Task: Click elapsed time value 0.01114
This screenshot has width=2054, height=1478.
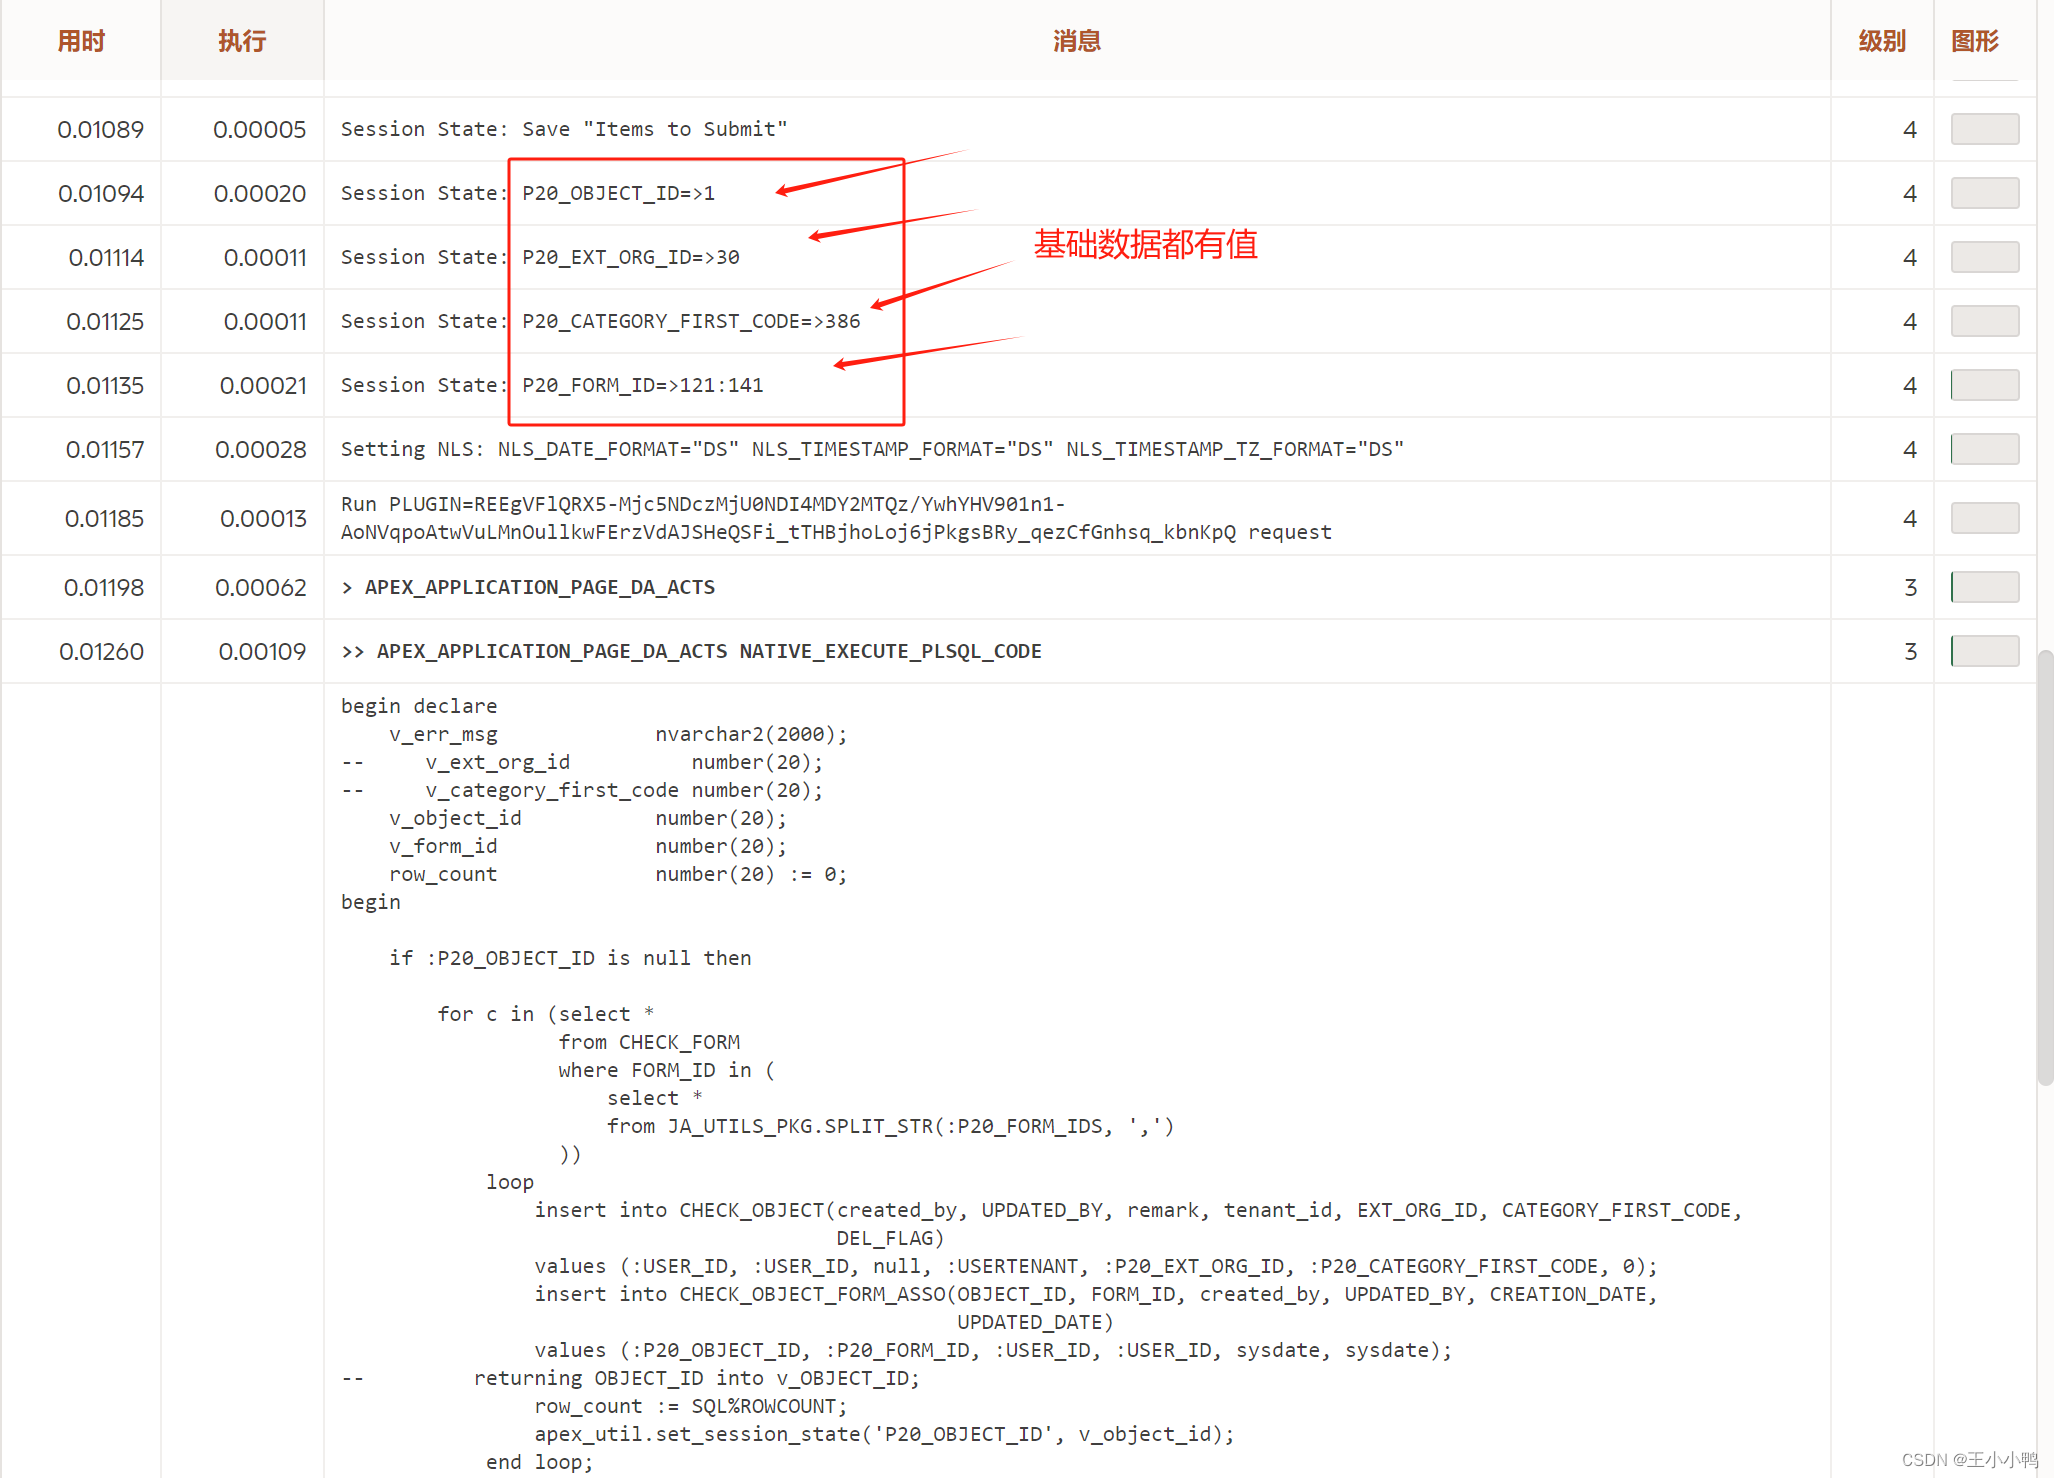Action: (x=106, y=257)
